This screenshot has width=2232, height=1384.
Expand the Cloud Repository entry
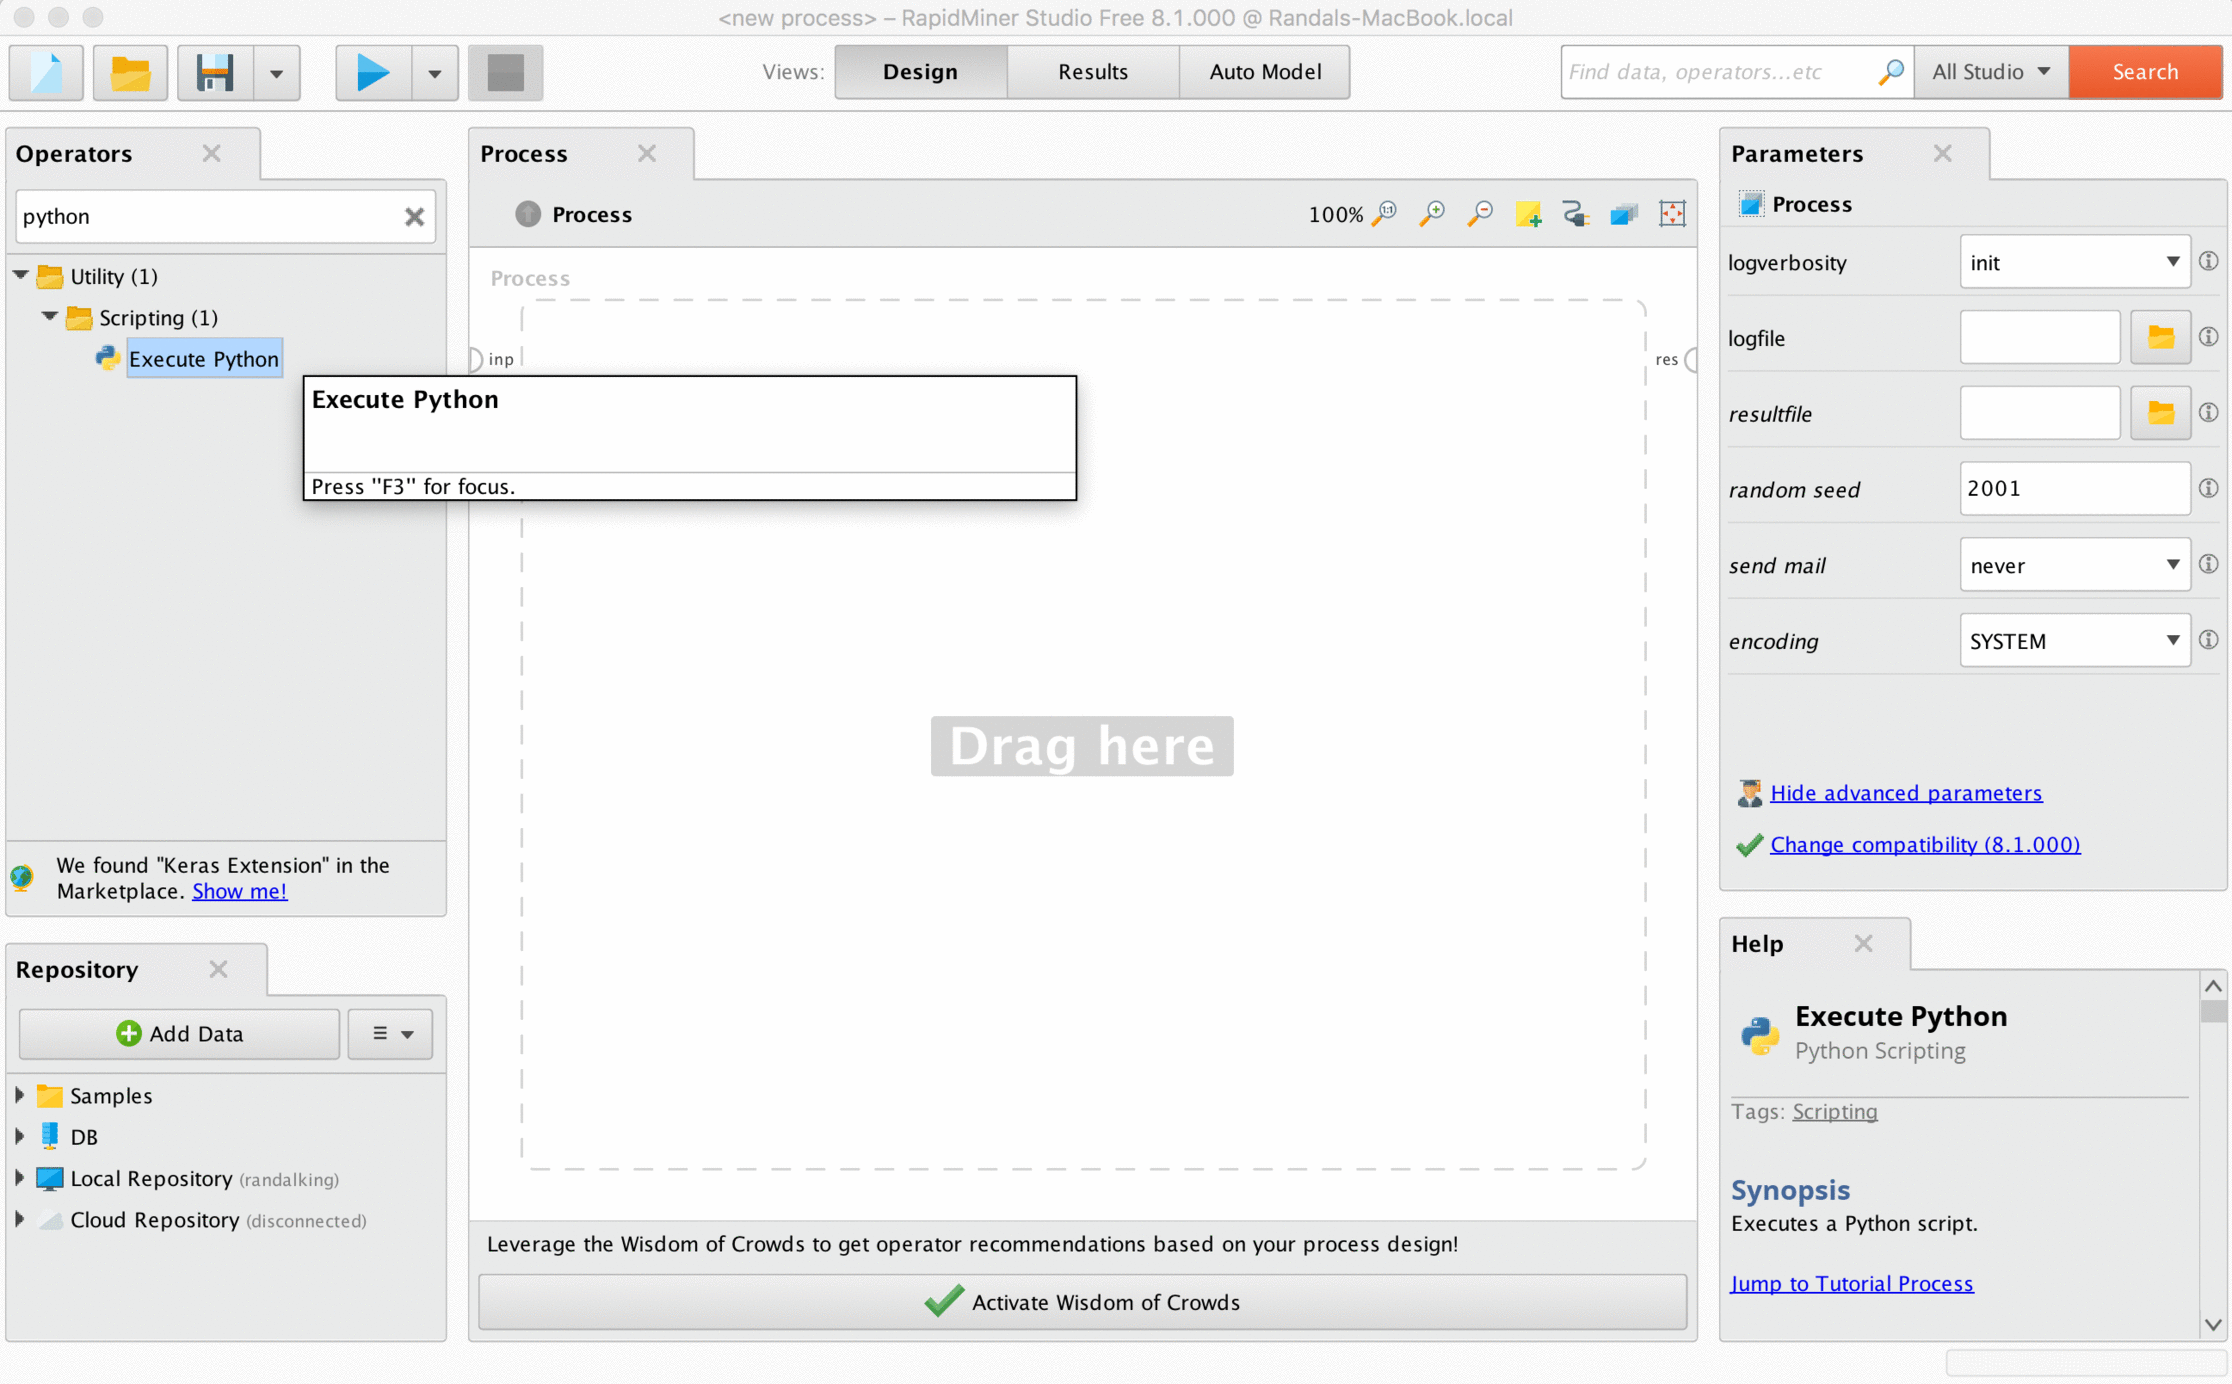19,1219
